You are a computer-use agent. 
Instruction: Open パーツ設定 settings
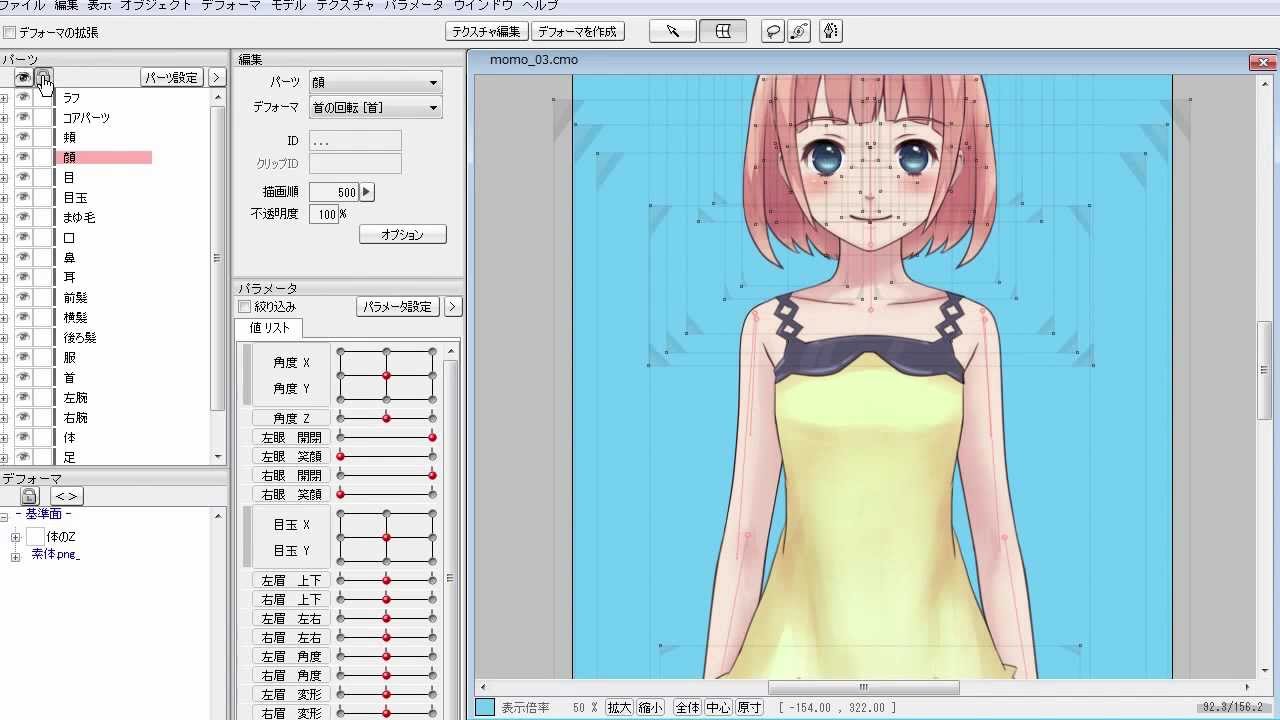[x=171, y=77]
